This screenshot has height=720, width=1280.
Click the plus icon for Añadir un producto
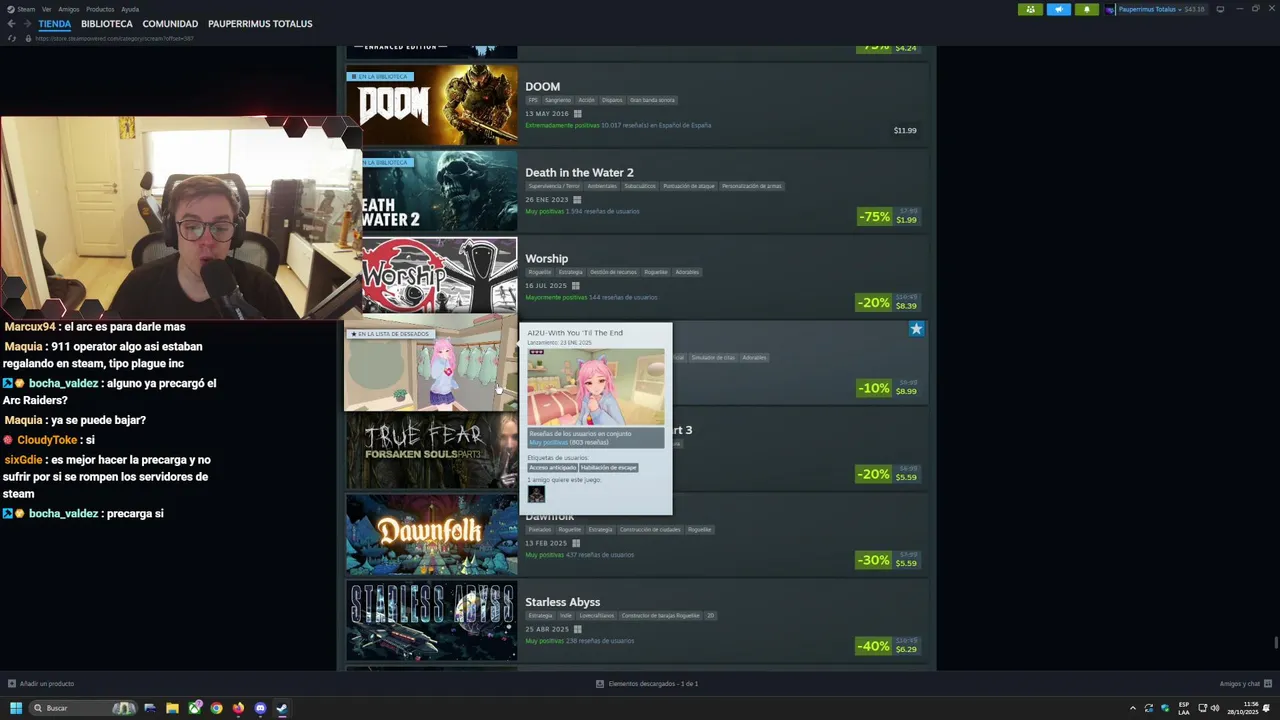12,684
